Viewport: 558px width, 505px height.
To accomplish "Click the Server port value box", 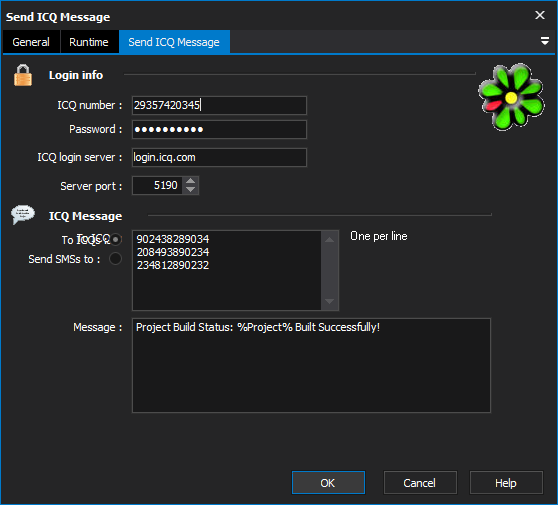I will click(x=158, y=185).
